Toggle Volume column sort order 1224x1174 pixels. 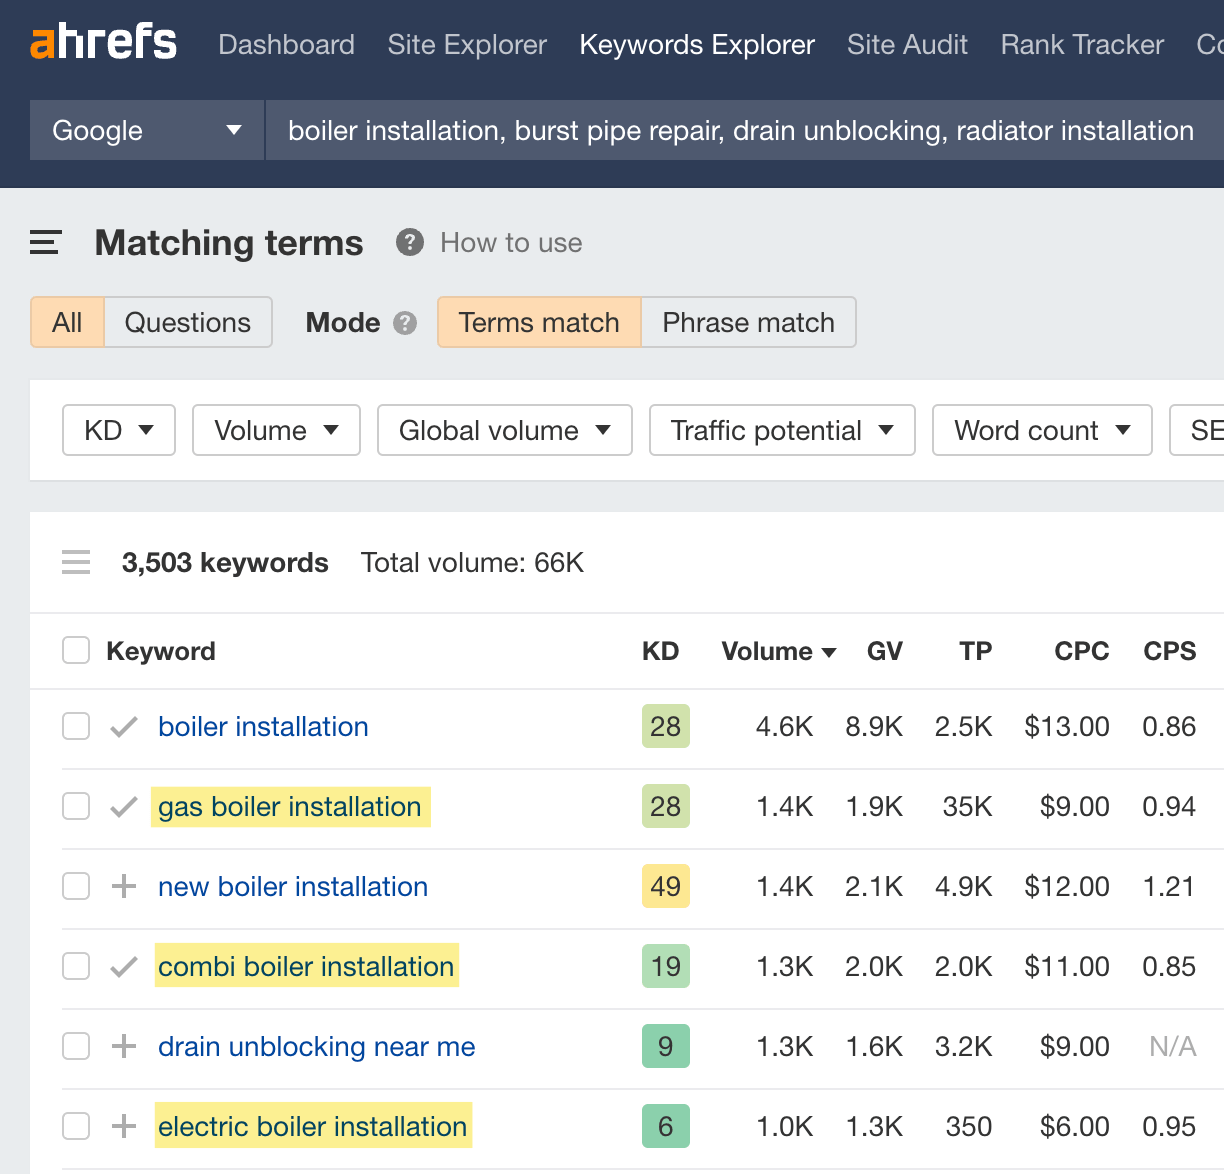coord(778,651)
